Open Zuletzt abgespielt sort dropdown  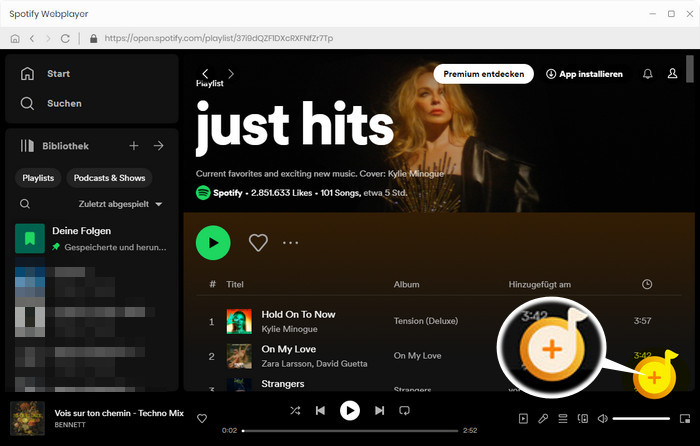[x=120, y=204]
